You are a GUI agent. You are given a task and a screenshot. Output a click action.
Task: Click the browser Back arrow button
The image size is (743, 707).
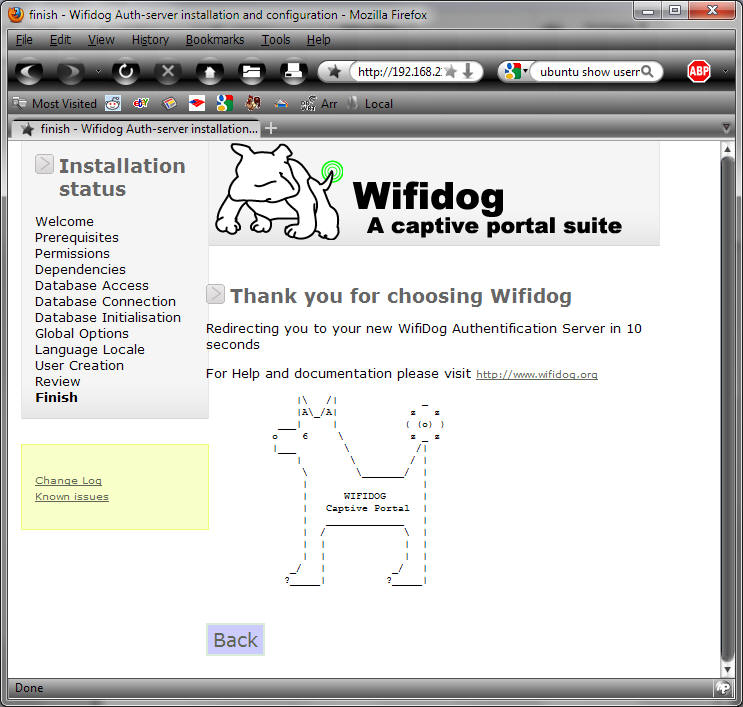[x=29, y=72]
